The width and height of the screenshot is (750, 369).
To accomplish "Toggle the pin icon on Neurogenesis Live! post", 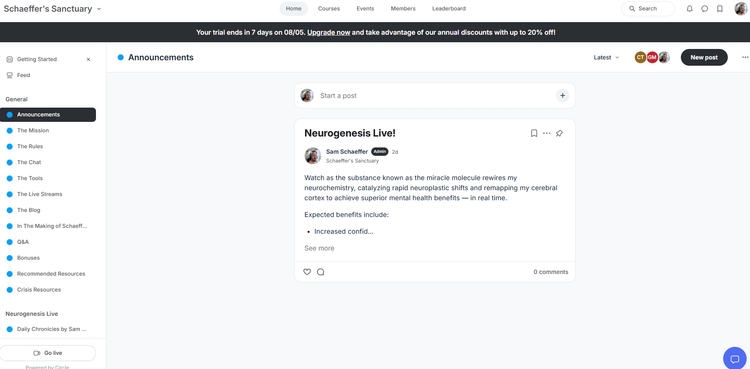I will [559, 133].
